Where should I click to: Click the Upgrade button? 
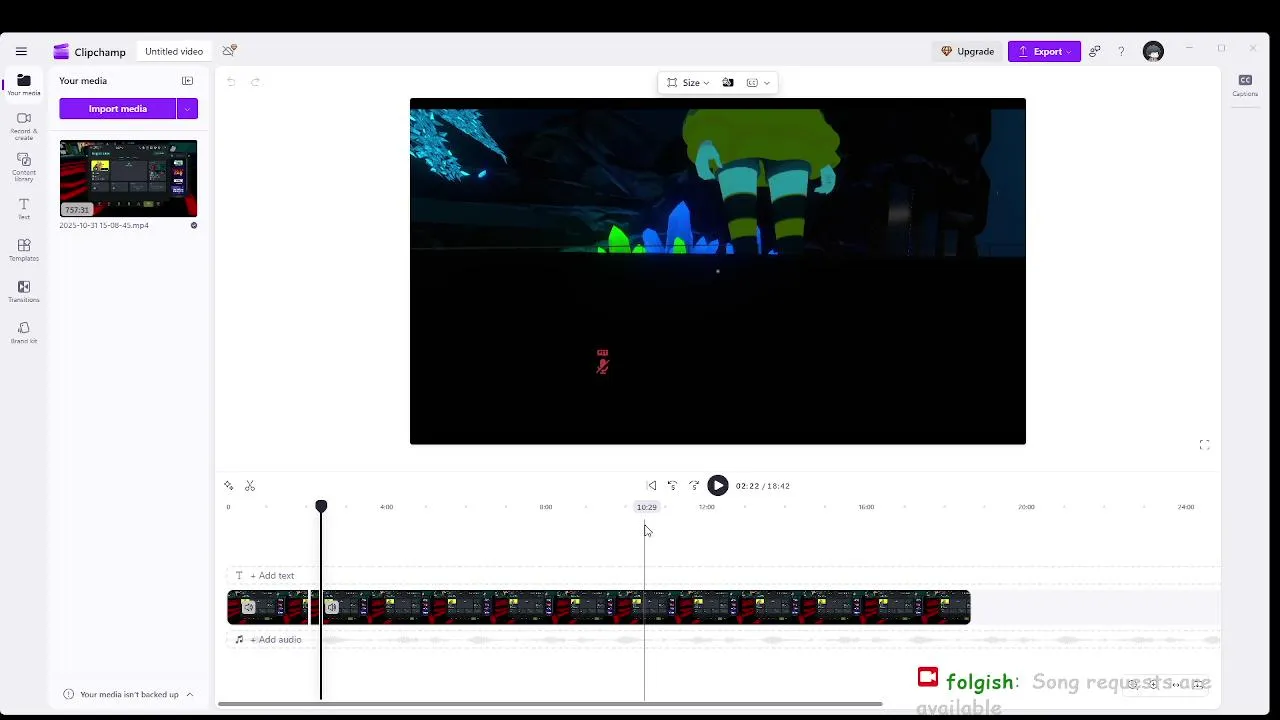coord(967,51)
